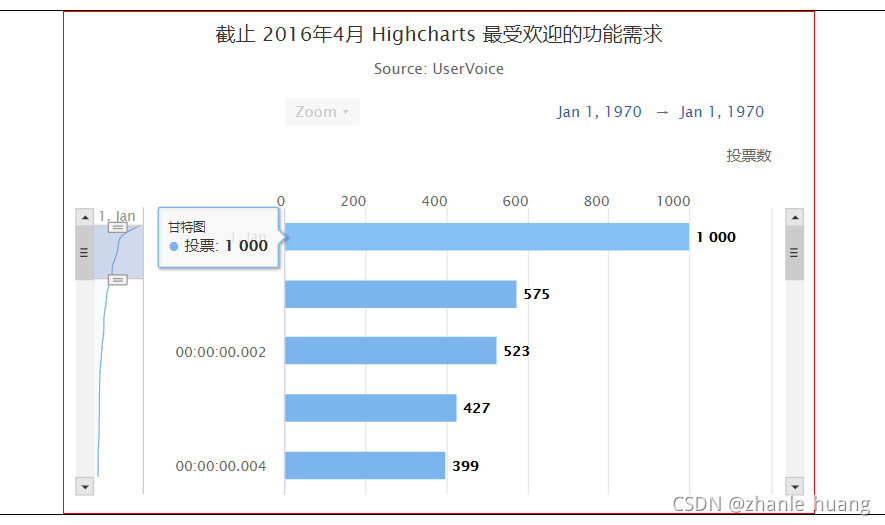Click the bar with value 427

pos(371,408)
